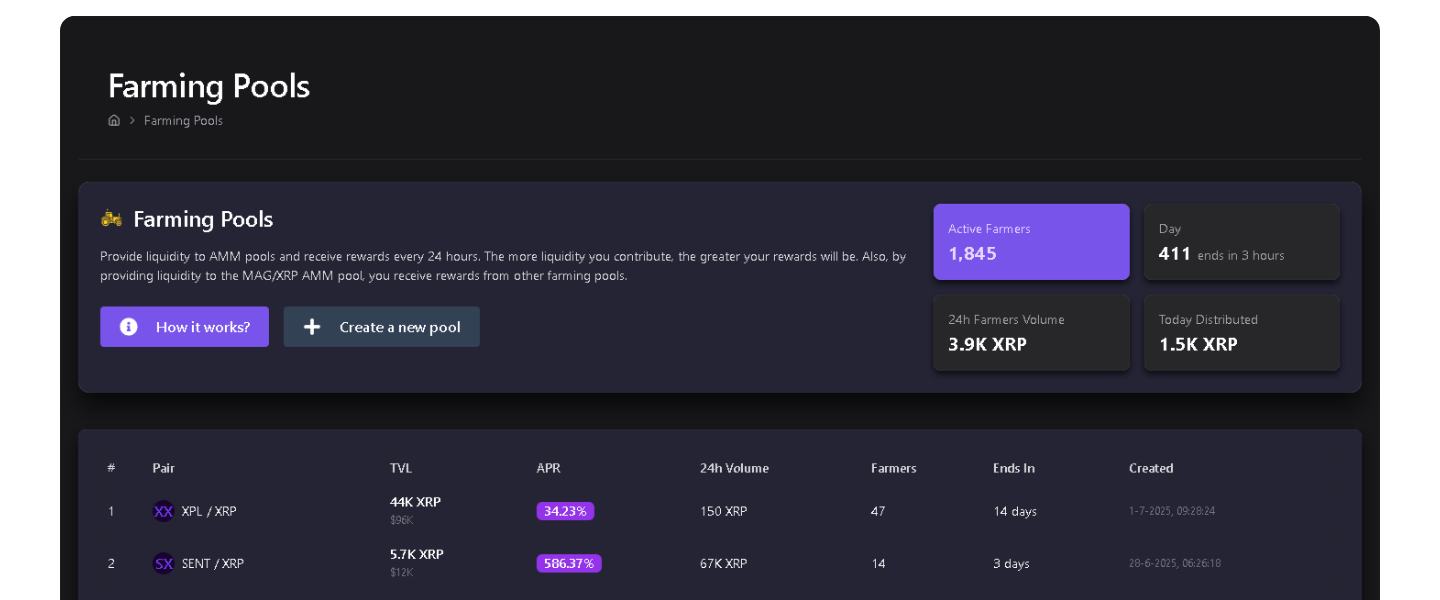Open the 24h Farmers Volume card

[1031, 333]
